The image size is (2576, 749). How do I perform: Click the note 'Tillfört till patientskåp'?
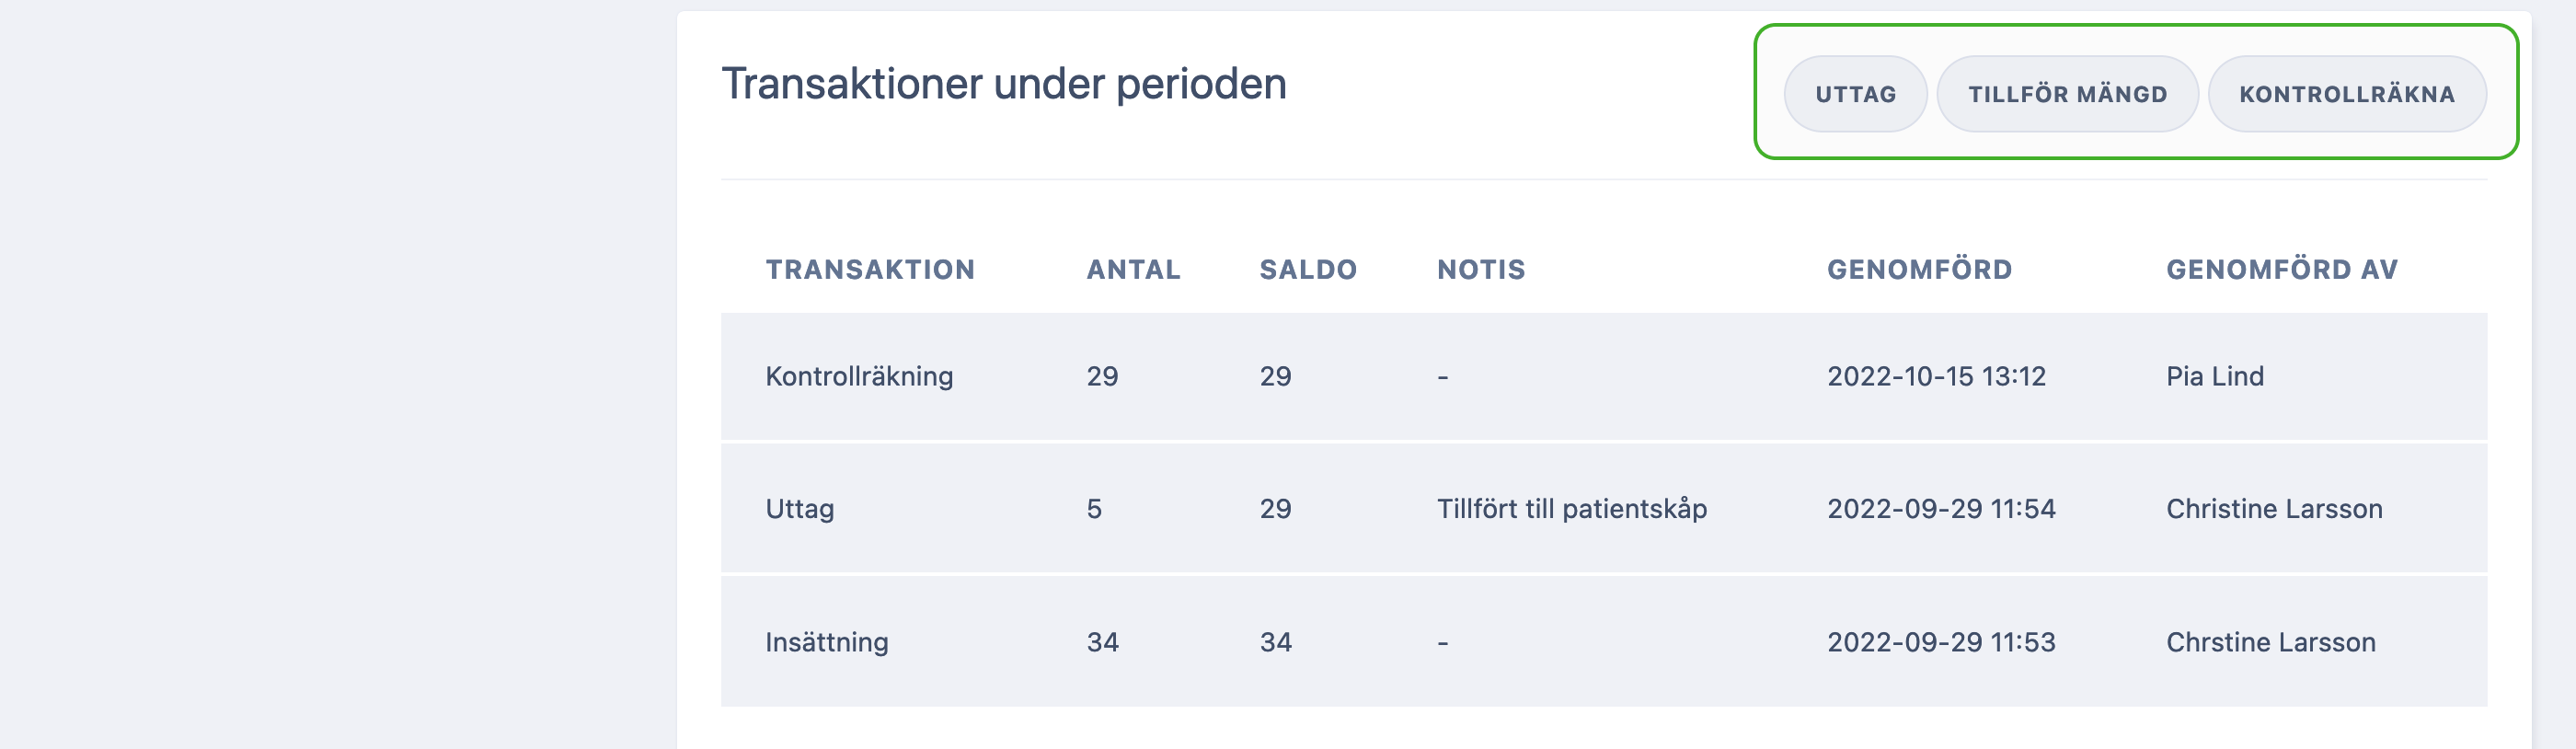coord(1572,508)
